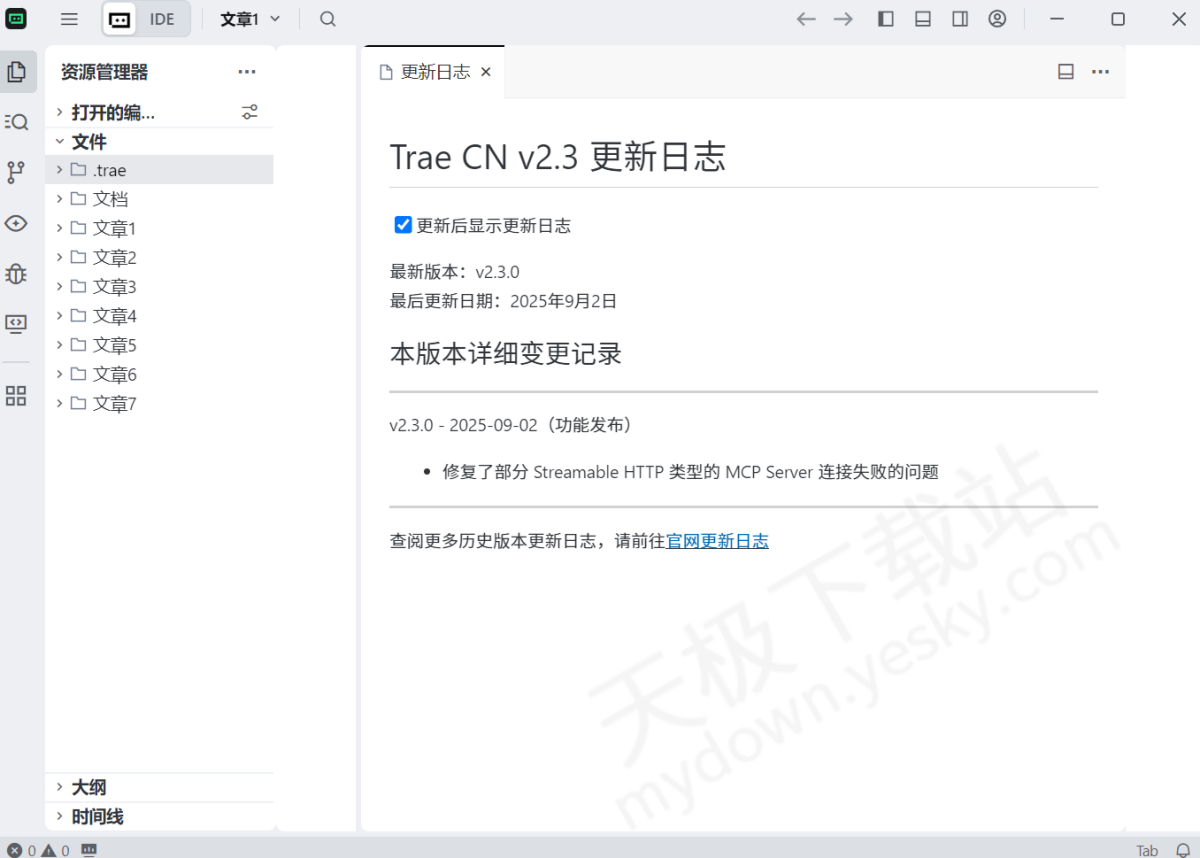Open the 官网更新日志 link
Screen dimensions: 1200x858
(717, 541)
